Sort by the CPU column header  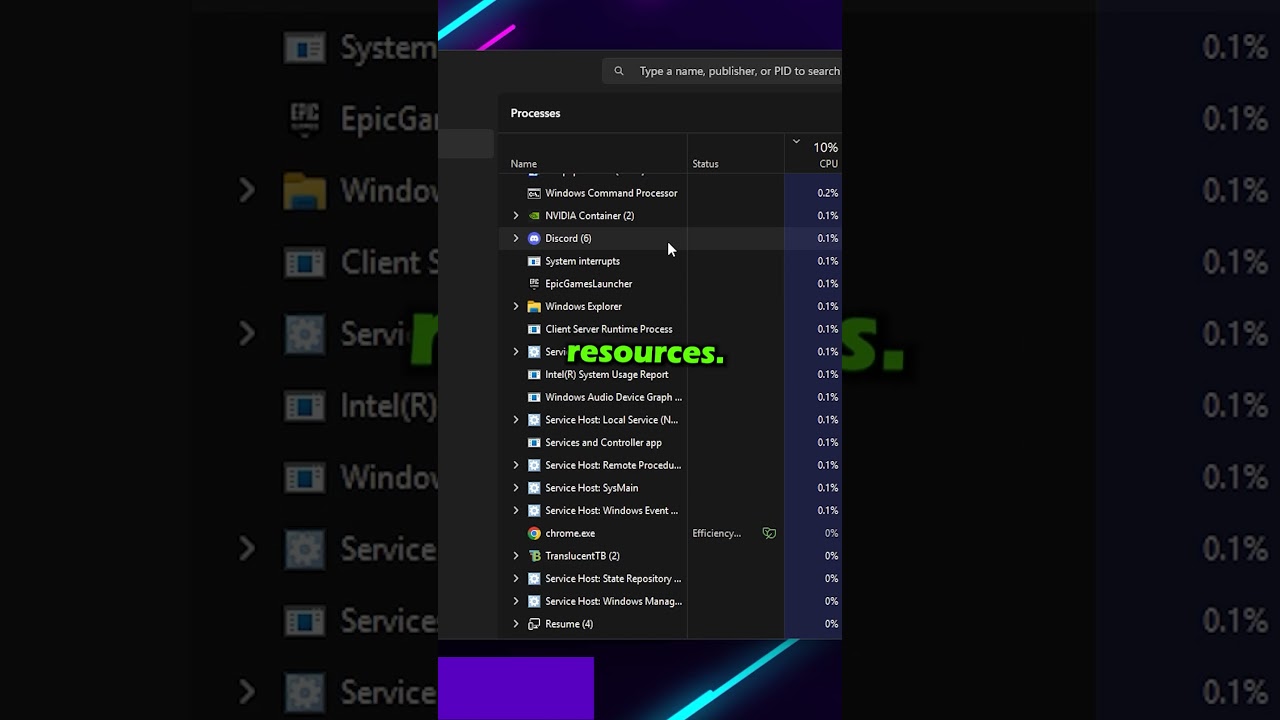coord(828,164)
